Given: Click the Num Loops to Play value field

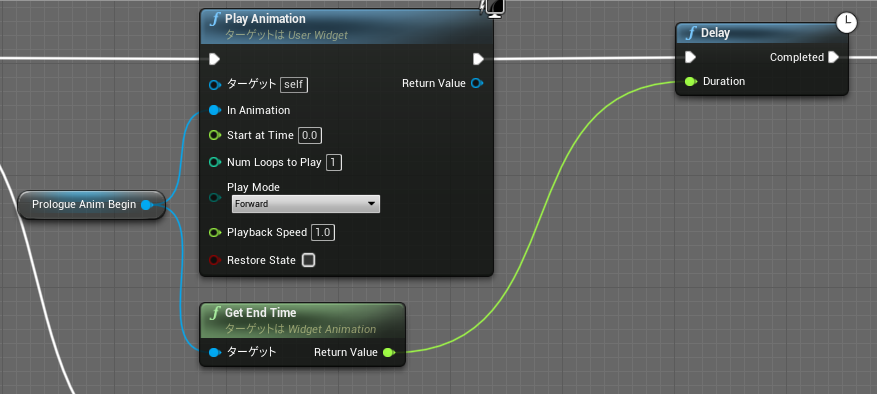Looking at the screenshot, I should (333, 163).
